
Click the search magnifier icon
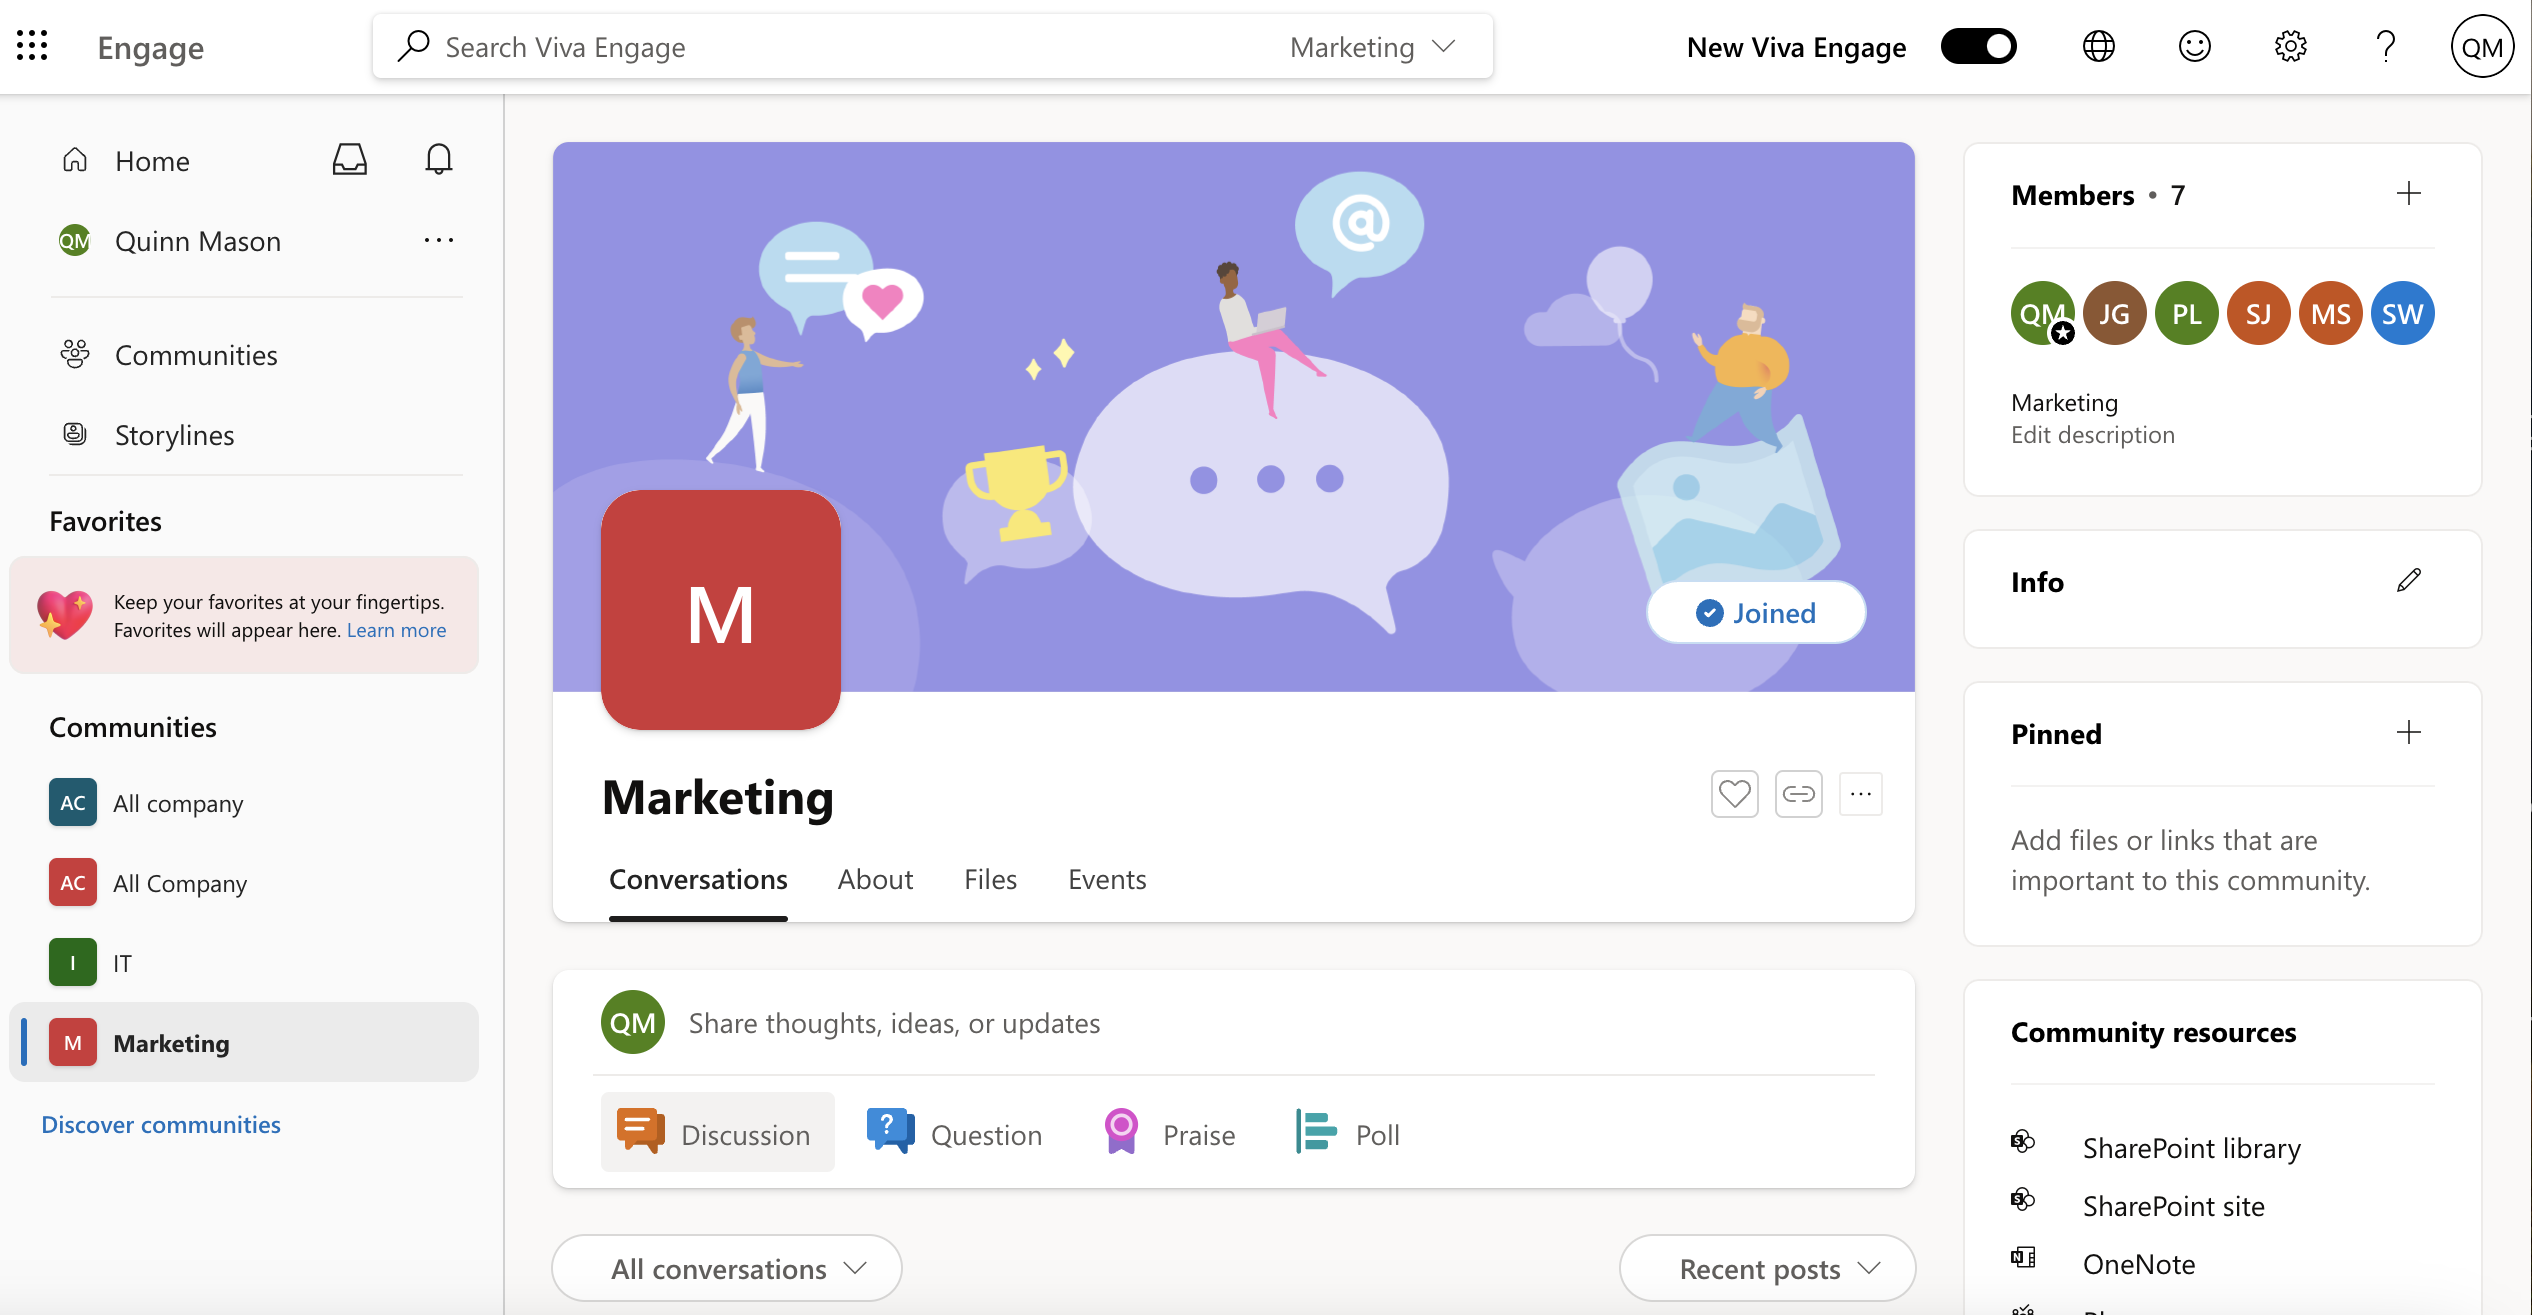(412, 46)
